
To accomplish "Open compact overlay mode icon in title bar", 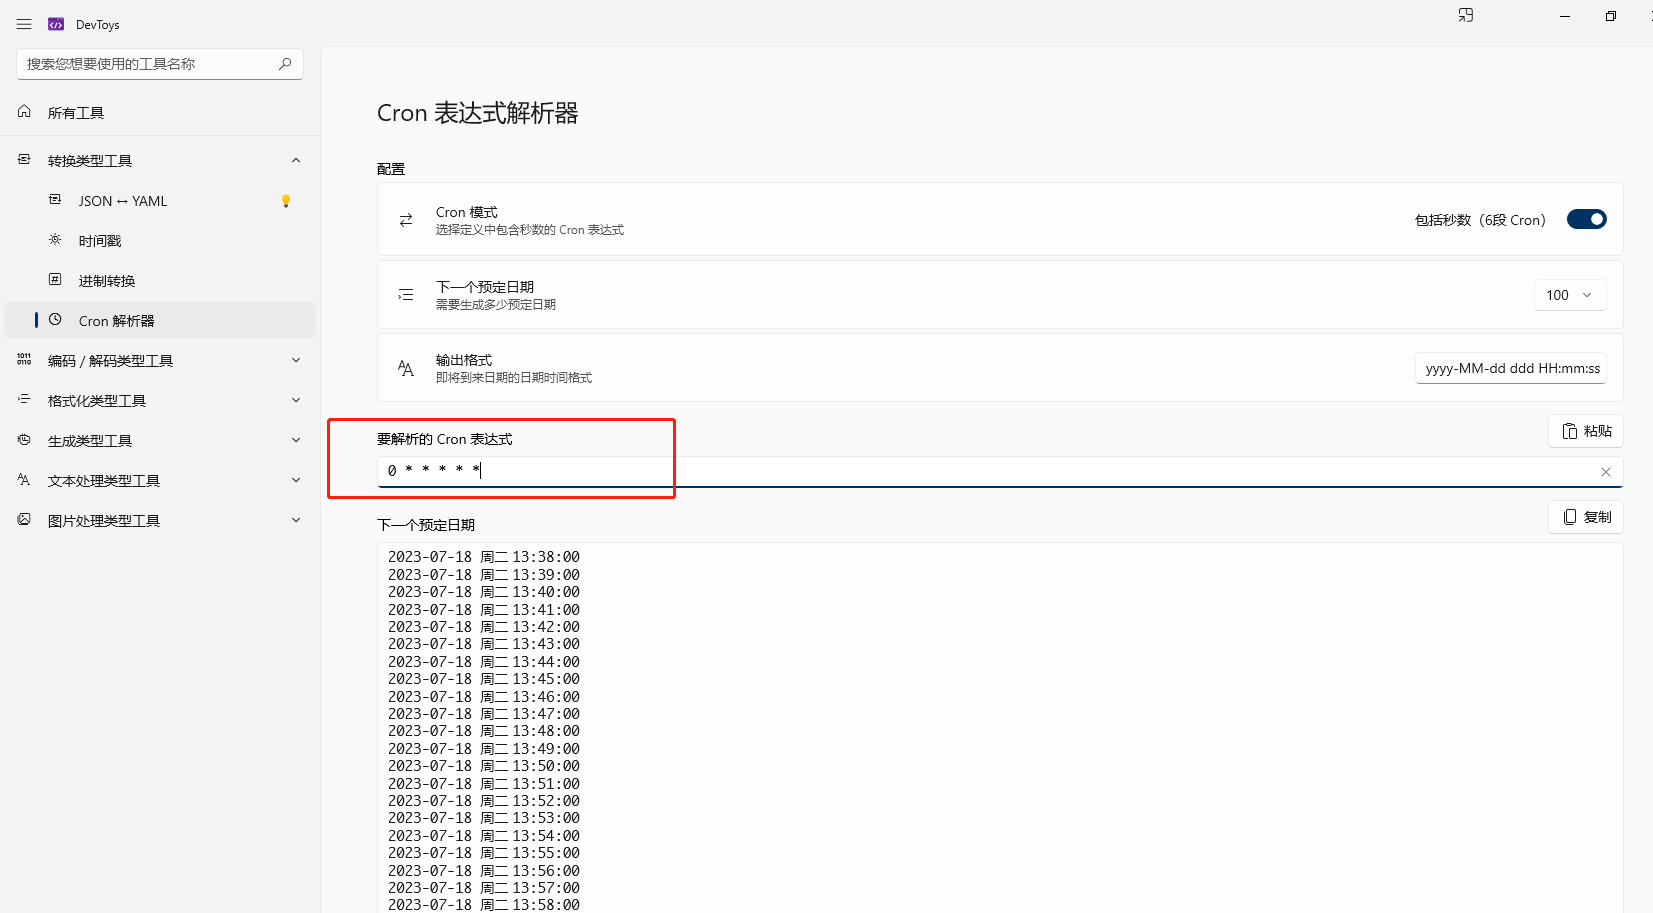I will (1466, 15).
